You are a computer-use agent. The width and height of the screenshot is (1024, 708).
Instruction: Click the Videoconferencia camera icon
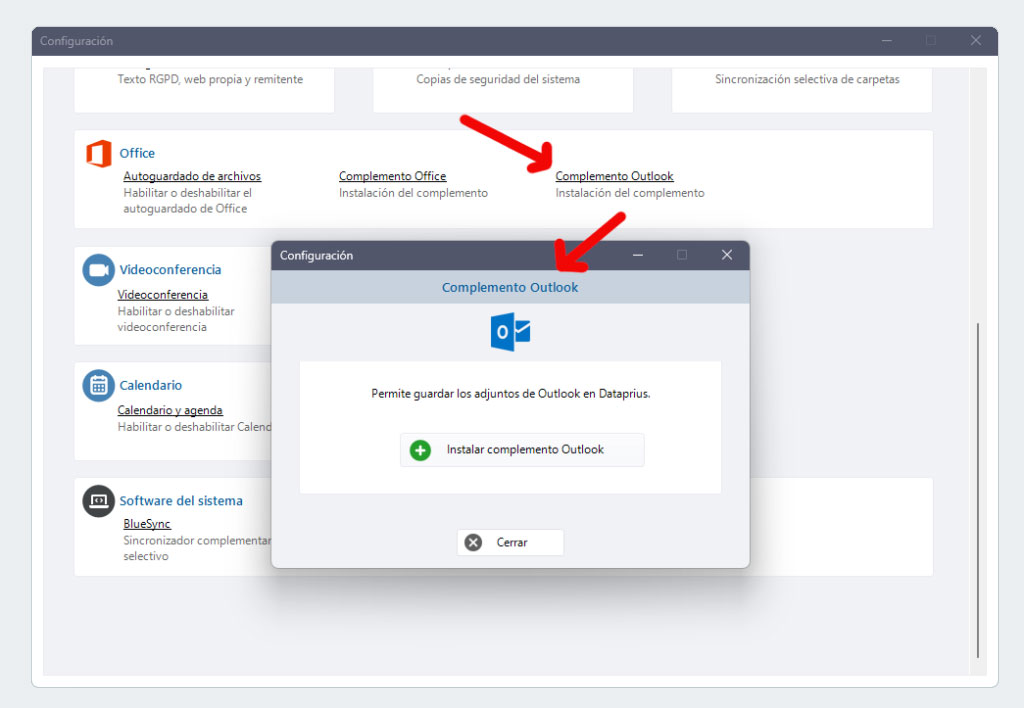99,270
